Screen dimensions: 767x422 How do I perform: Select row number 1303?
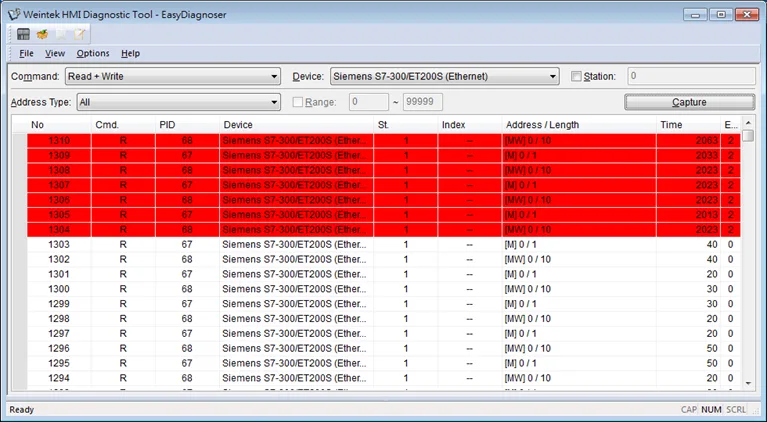tap(384, 244)
